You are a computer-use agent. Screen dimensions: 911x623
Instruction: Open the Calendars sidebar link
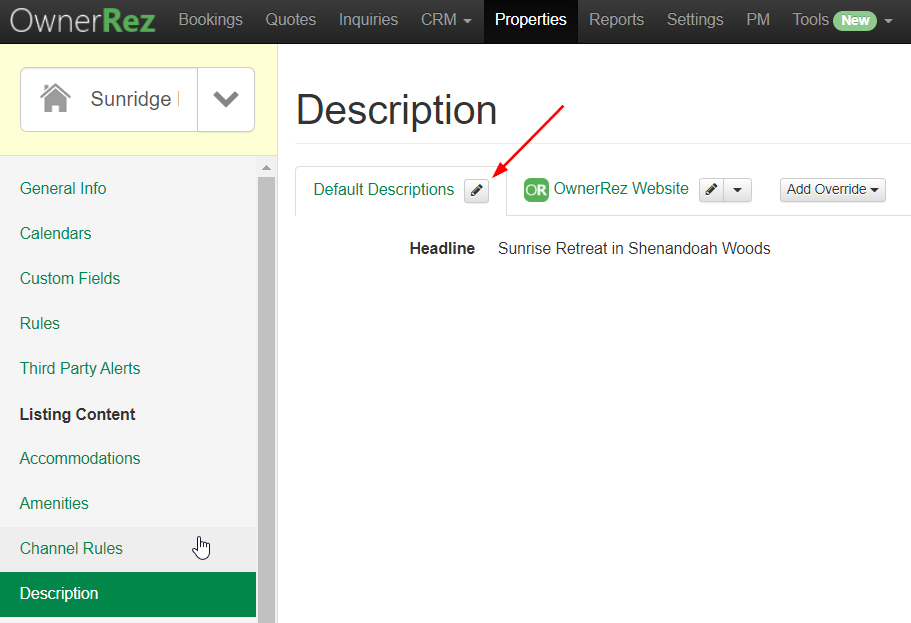point(55,233)
